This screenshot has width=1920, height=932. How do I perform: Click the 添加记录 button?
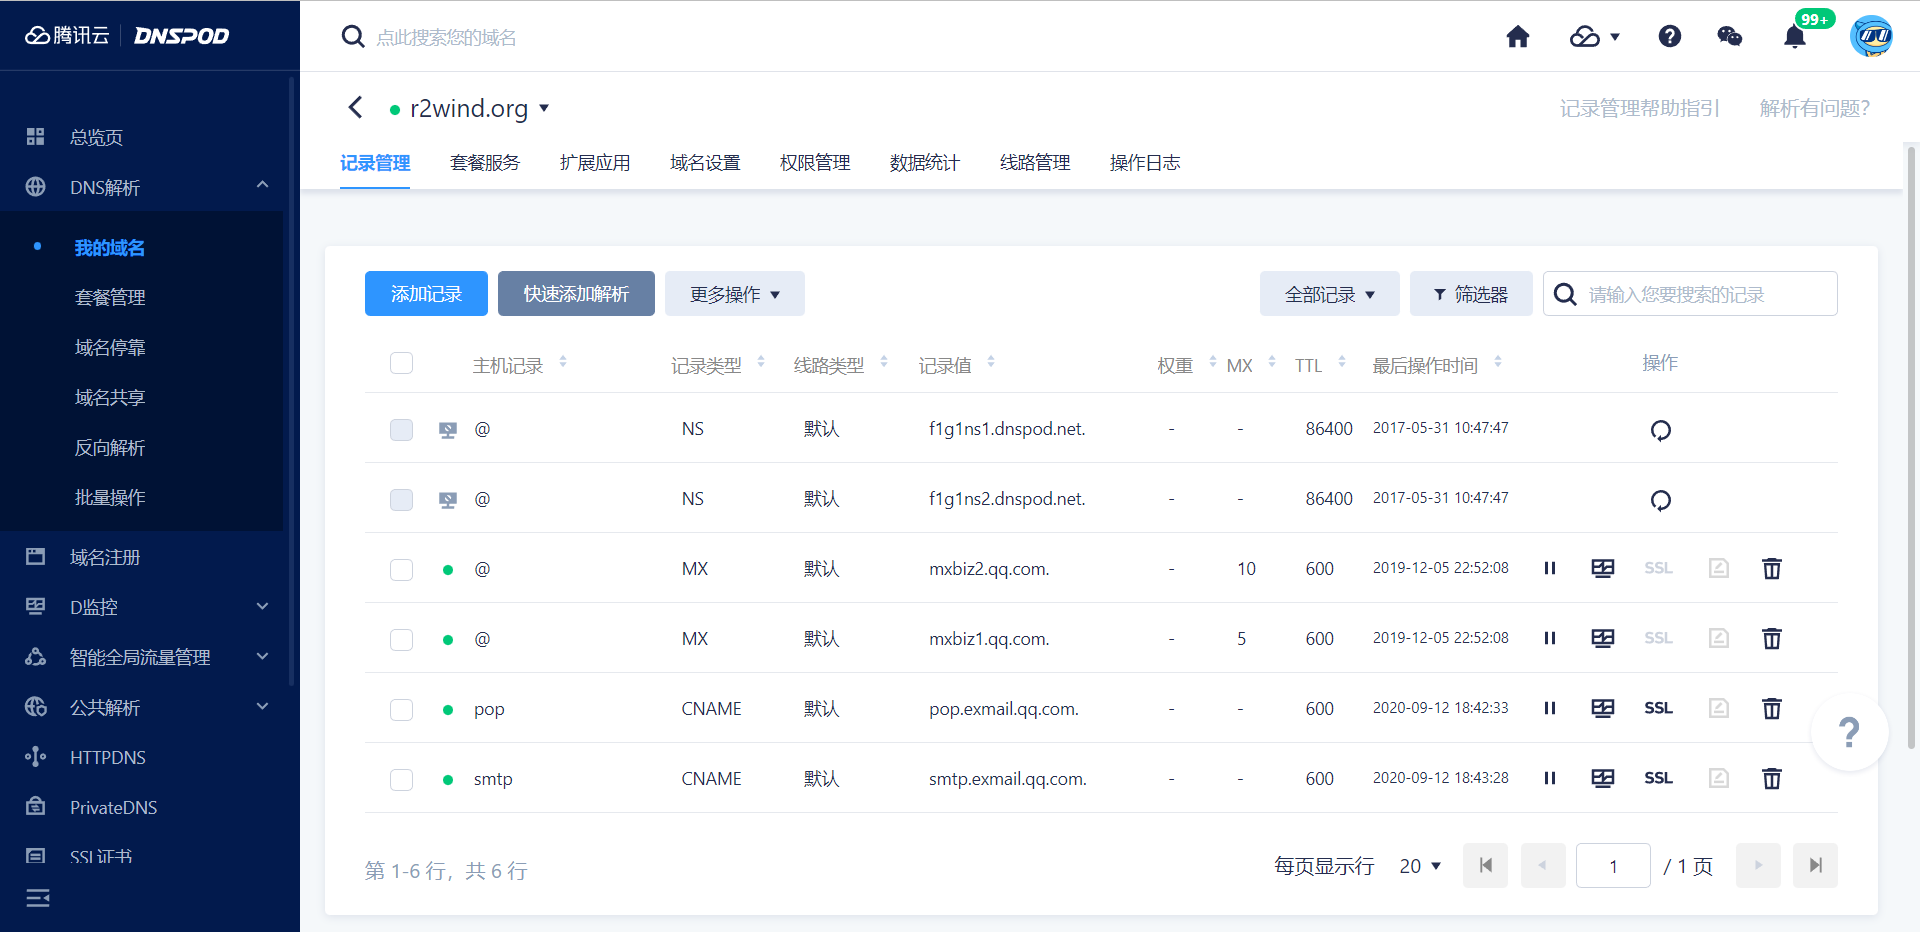[426, 294]
